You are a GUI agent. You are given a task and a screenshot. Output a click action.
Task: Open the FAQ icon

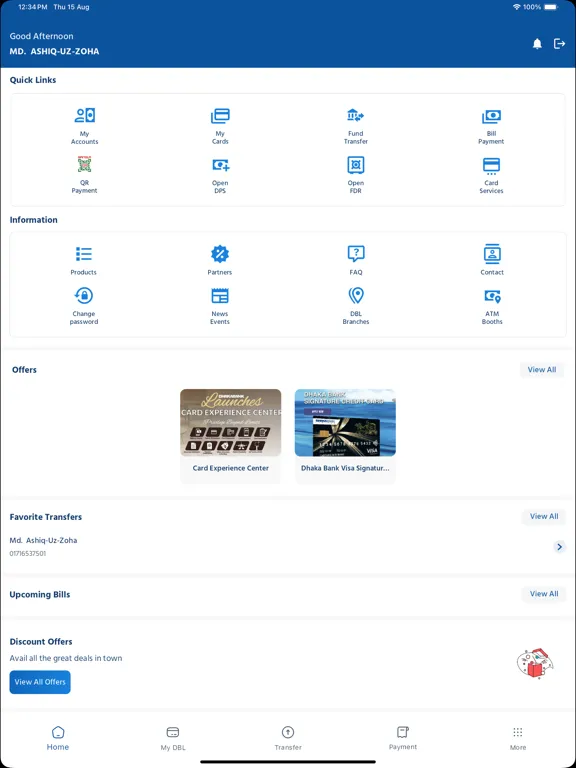[x=356, y=254]
